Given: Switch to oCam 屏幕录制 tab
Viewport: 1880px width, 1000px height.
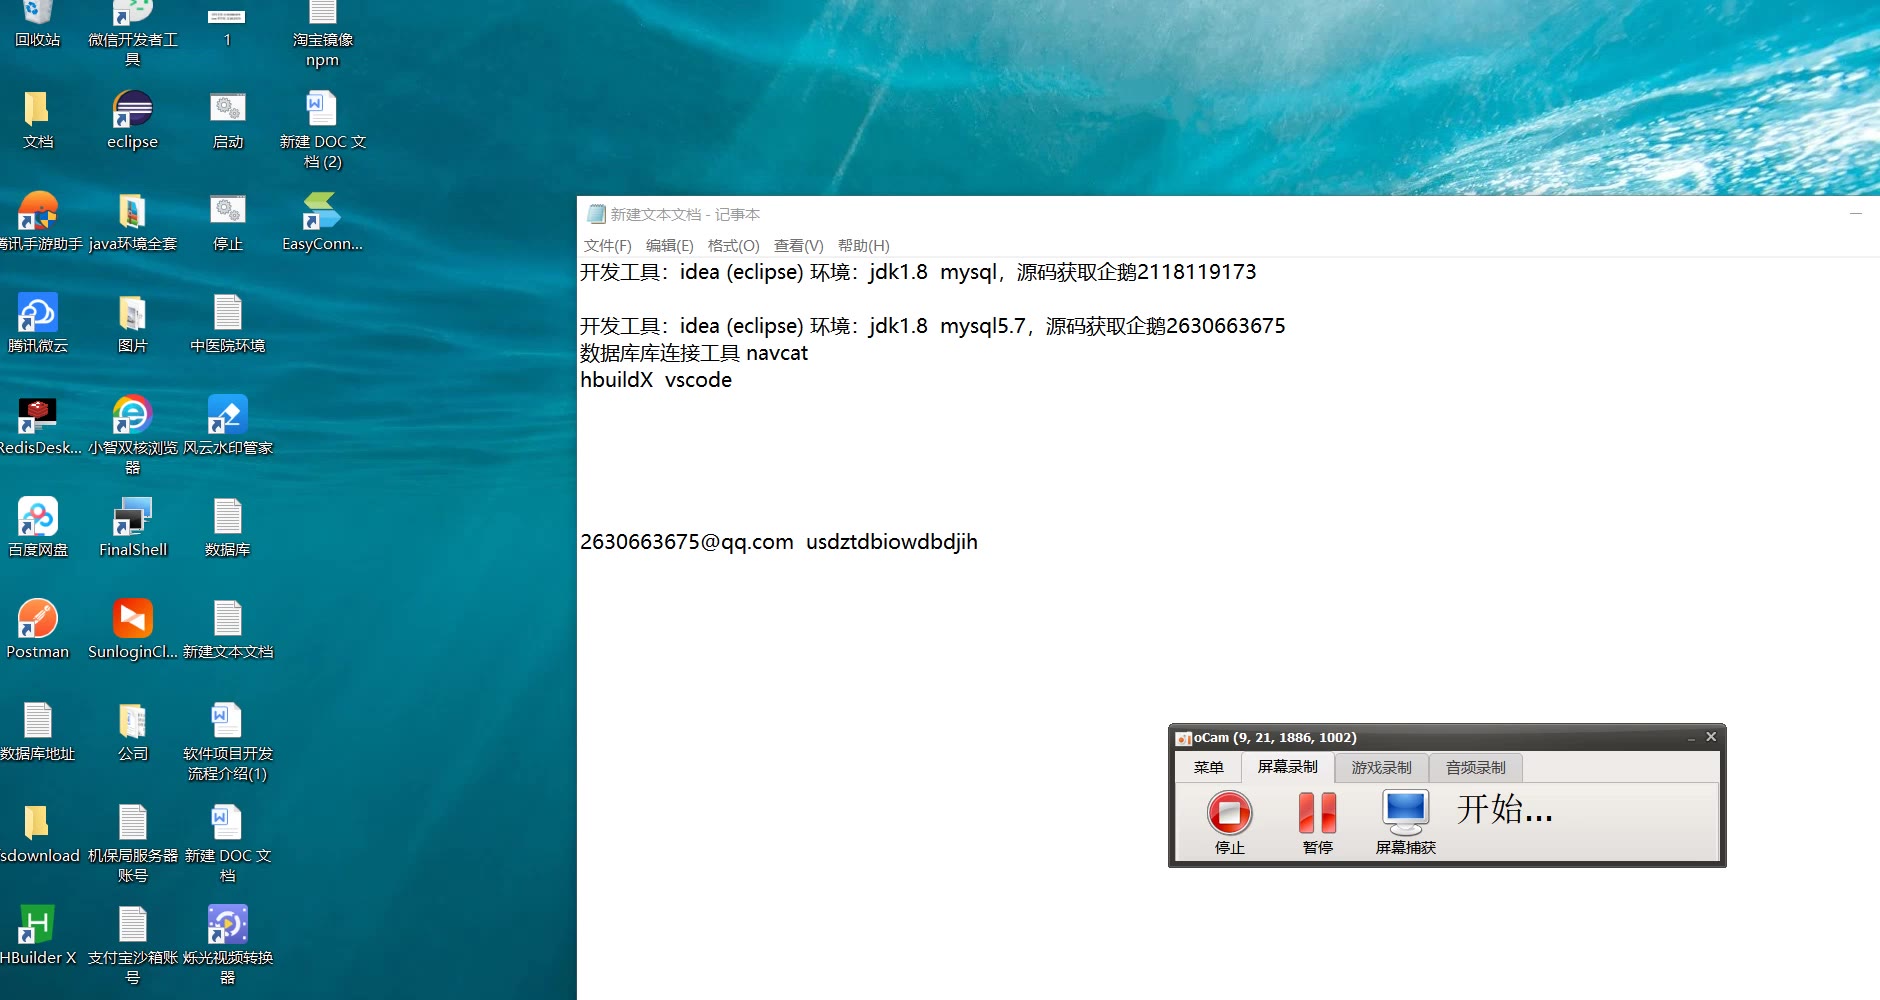Looking at the screenshot, I should (1287, 766).
